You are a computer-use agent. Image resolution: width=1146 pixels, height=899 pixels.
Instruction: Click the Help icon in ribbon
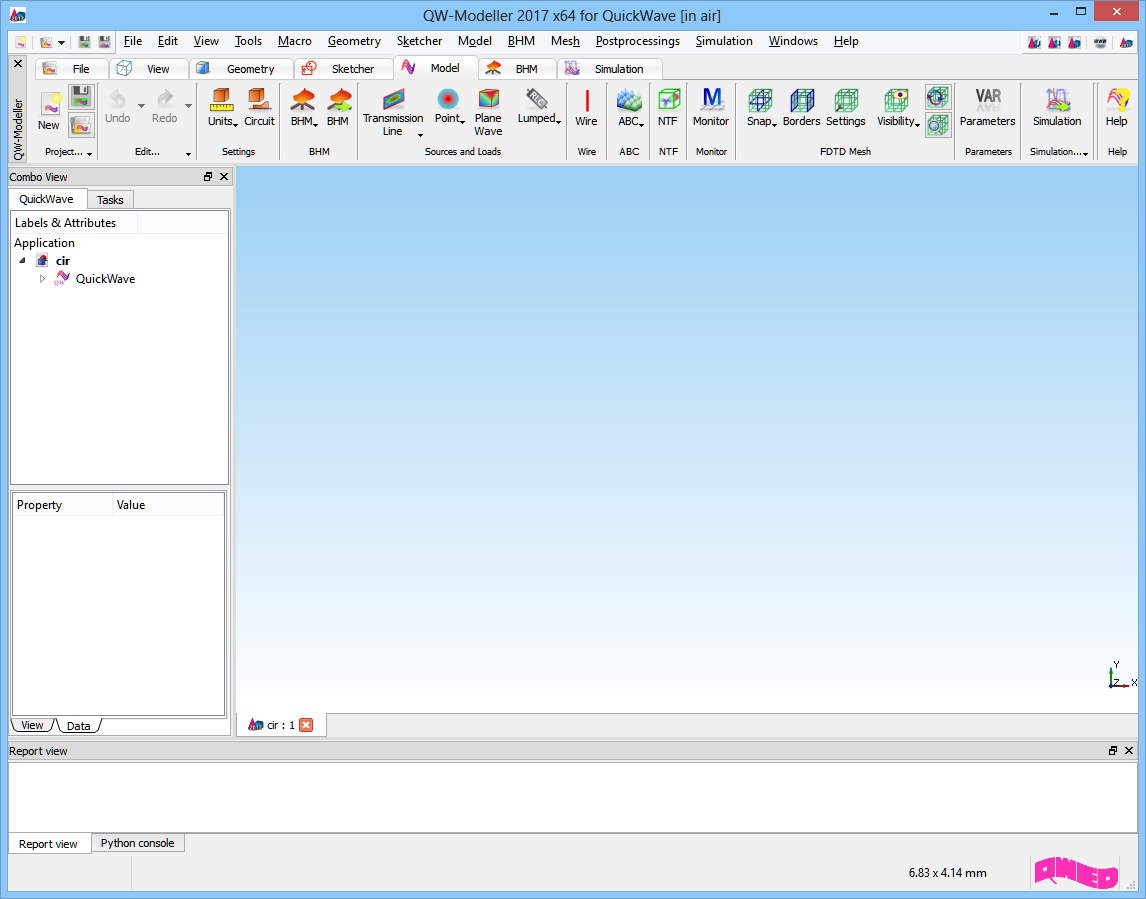1117,107
